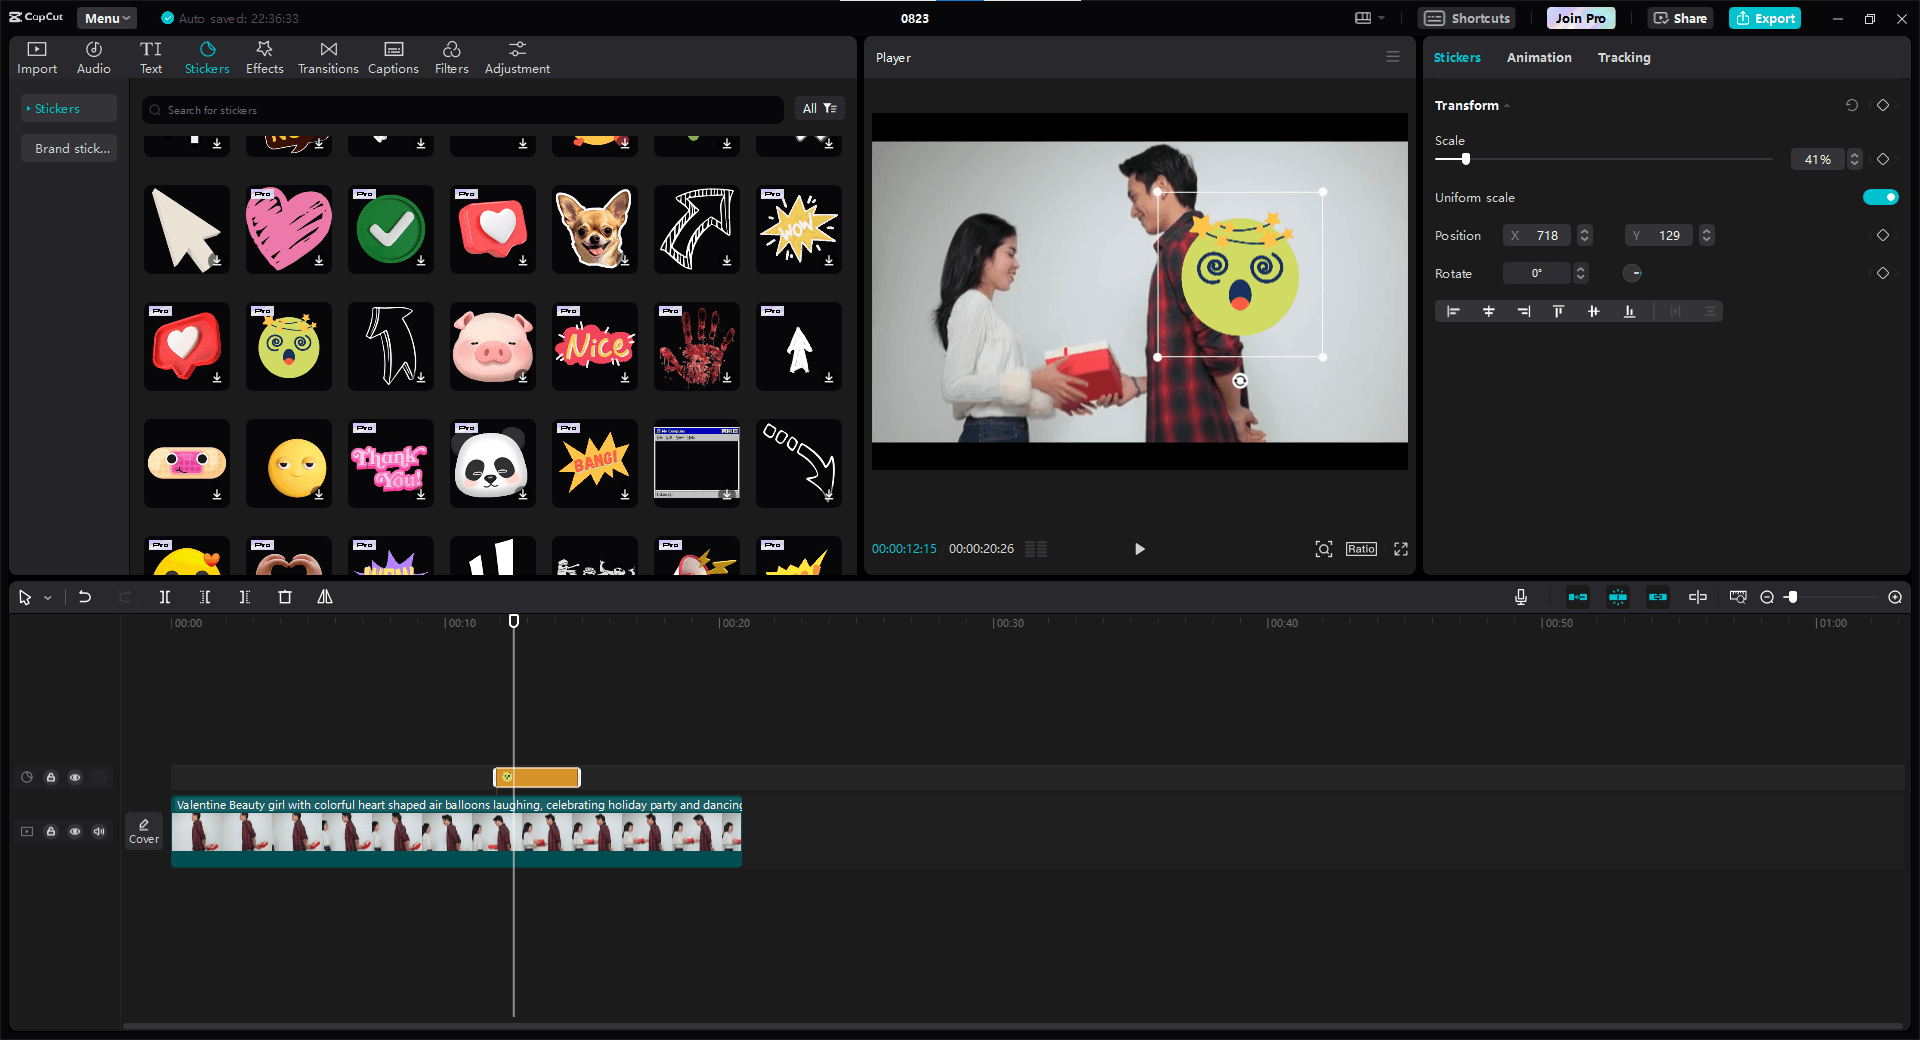Open the Effects panel
The image size is (1920, 1040).
pyautogui.click(x=264, y=58)
